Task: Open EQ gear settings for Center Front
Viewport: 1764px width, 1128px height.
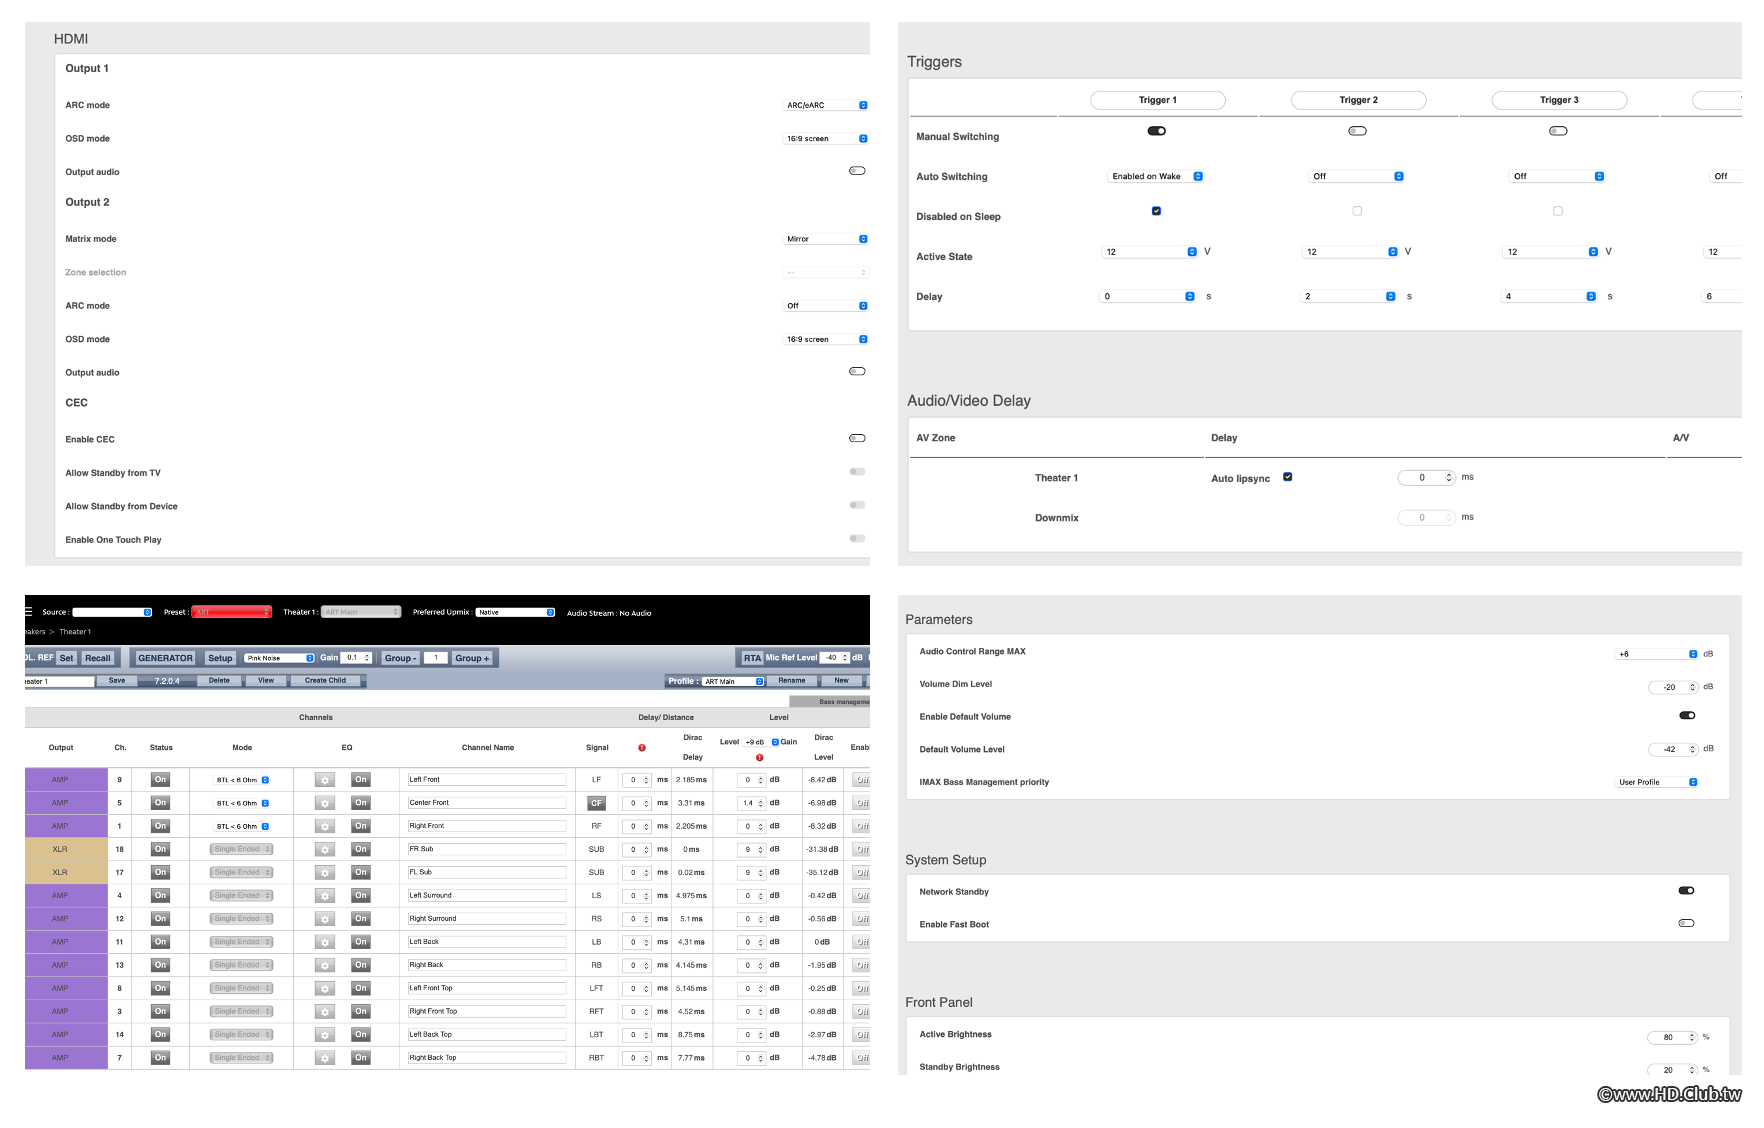Action: point(324,803)
